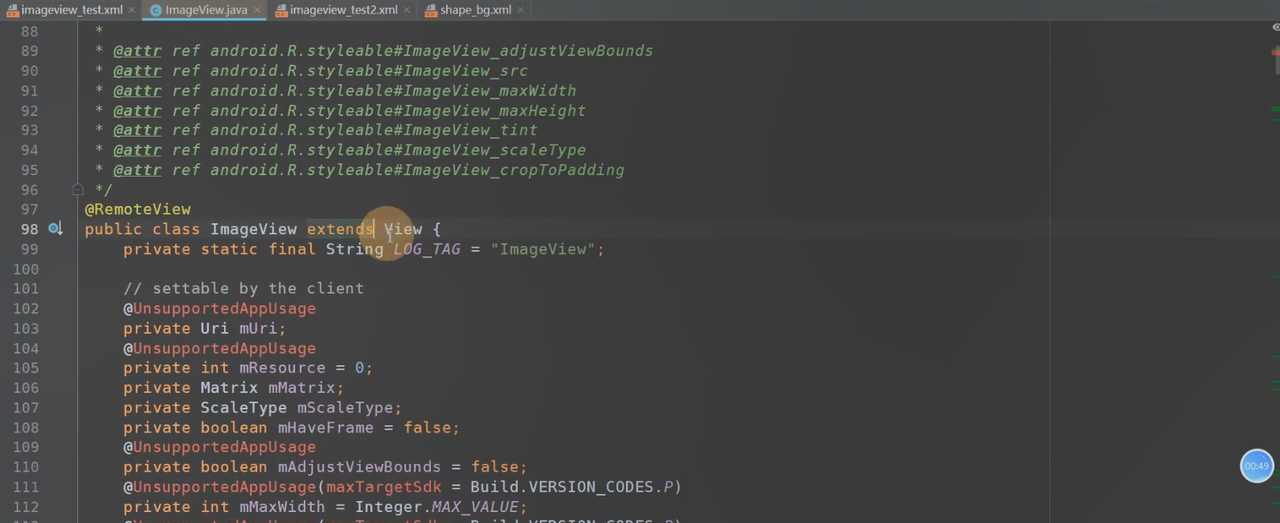Screen dimensions: 1280x523
Task: Click line number 98 in the gutter
Action: click(x=29, y=229)
